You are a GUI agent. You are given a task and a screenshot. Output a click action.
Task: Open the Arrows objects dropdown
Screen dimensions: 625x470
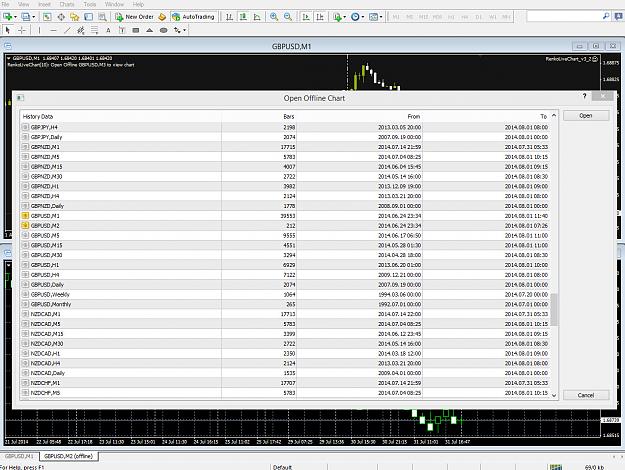click(x=180, y=30)
